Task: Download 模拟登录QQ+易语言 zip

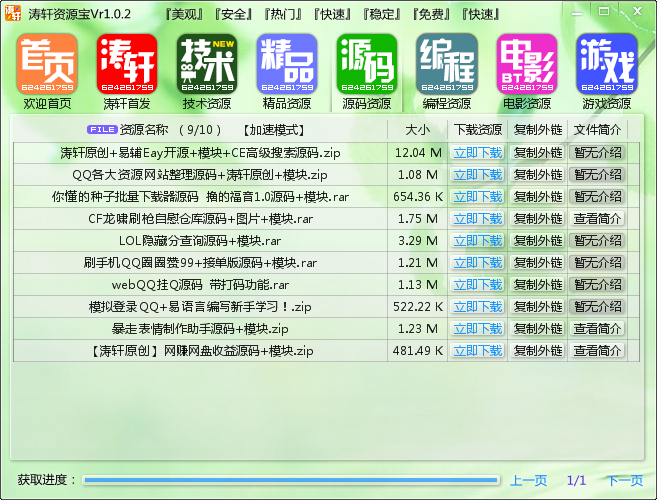Action: (478, 307)
